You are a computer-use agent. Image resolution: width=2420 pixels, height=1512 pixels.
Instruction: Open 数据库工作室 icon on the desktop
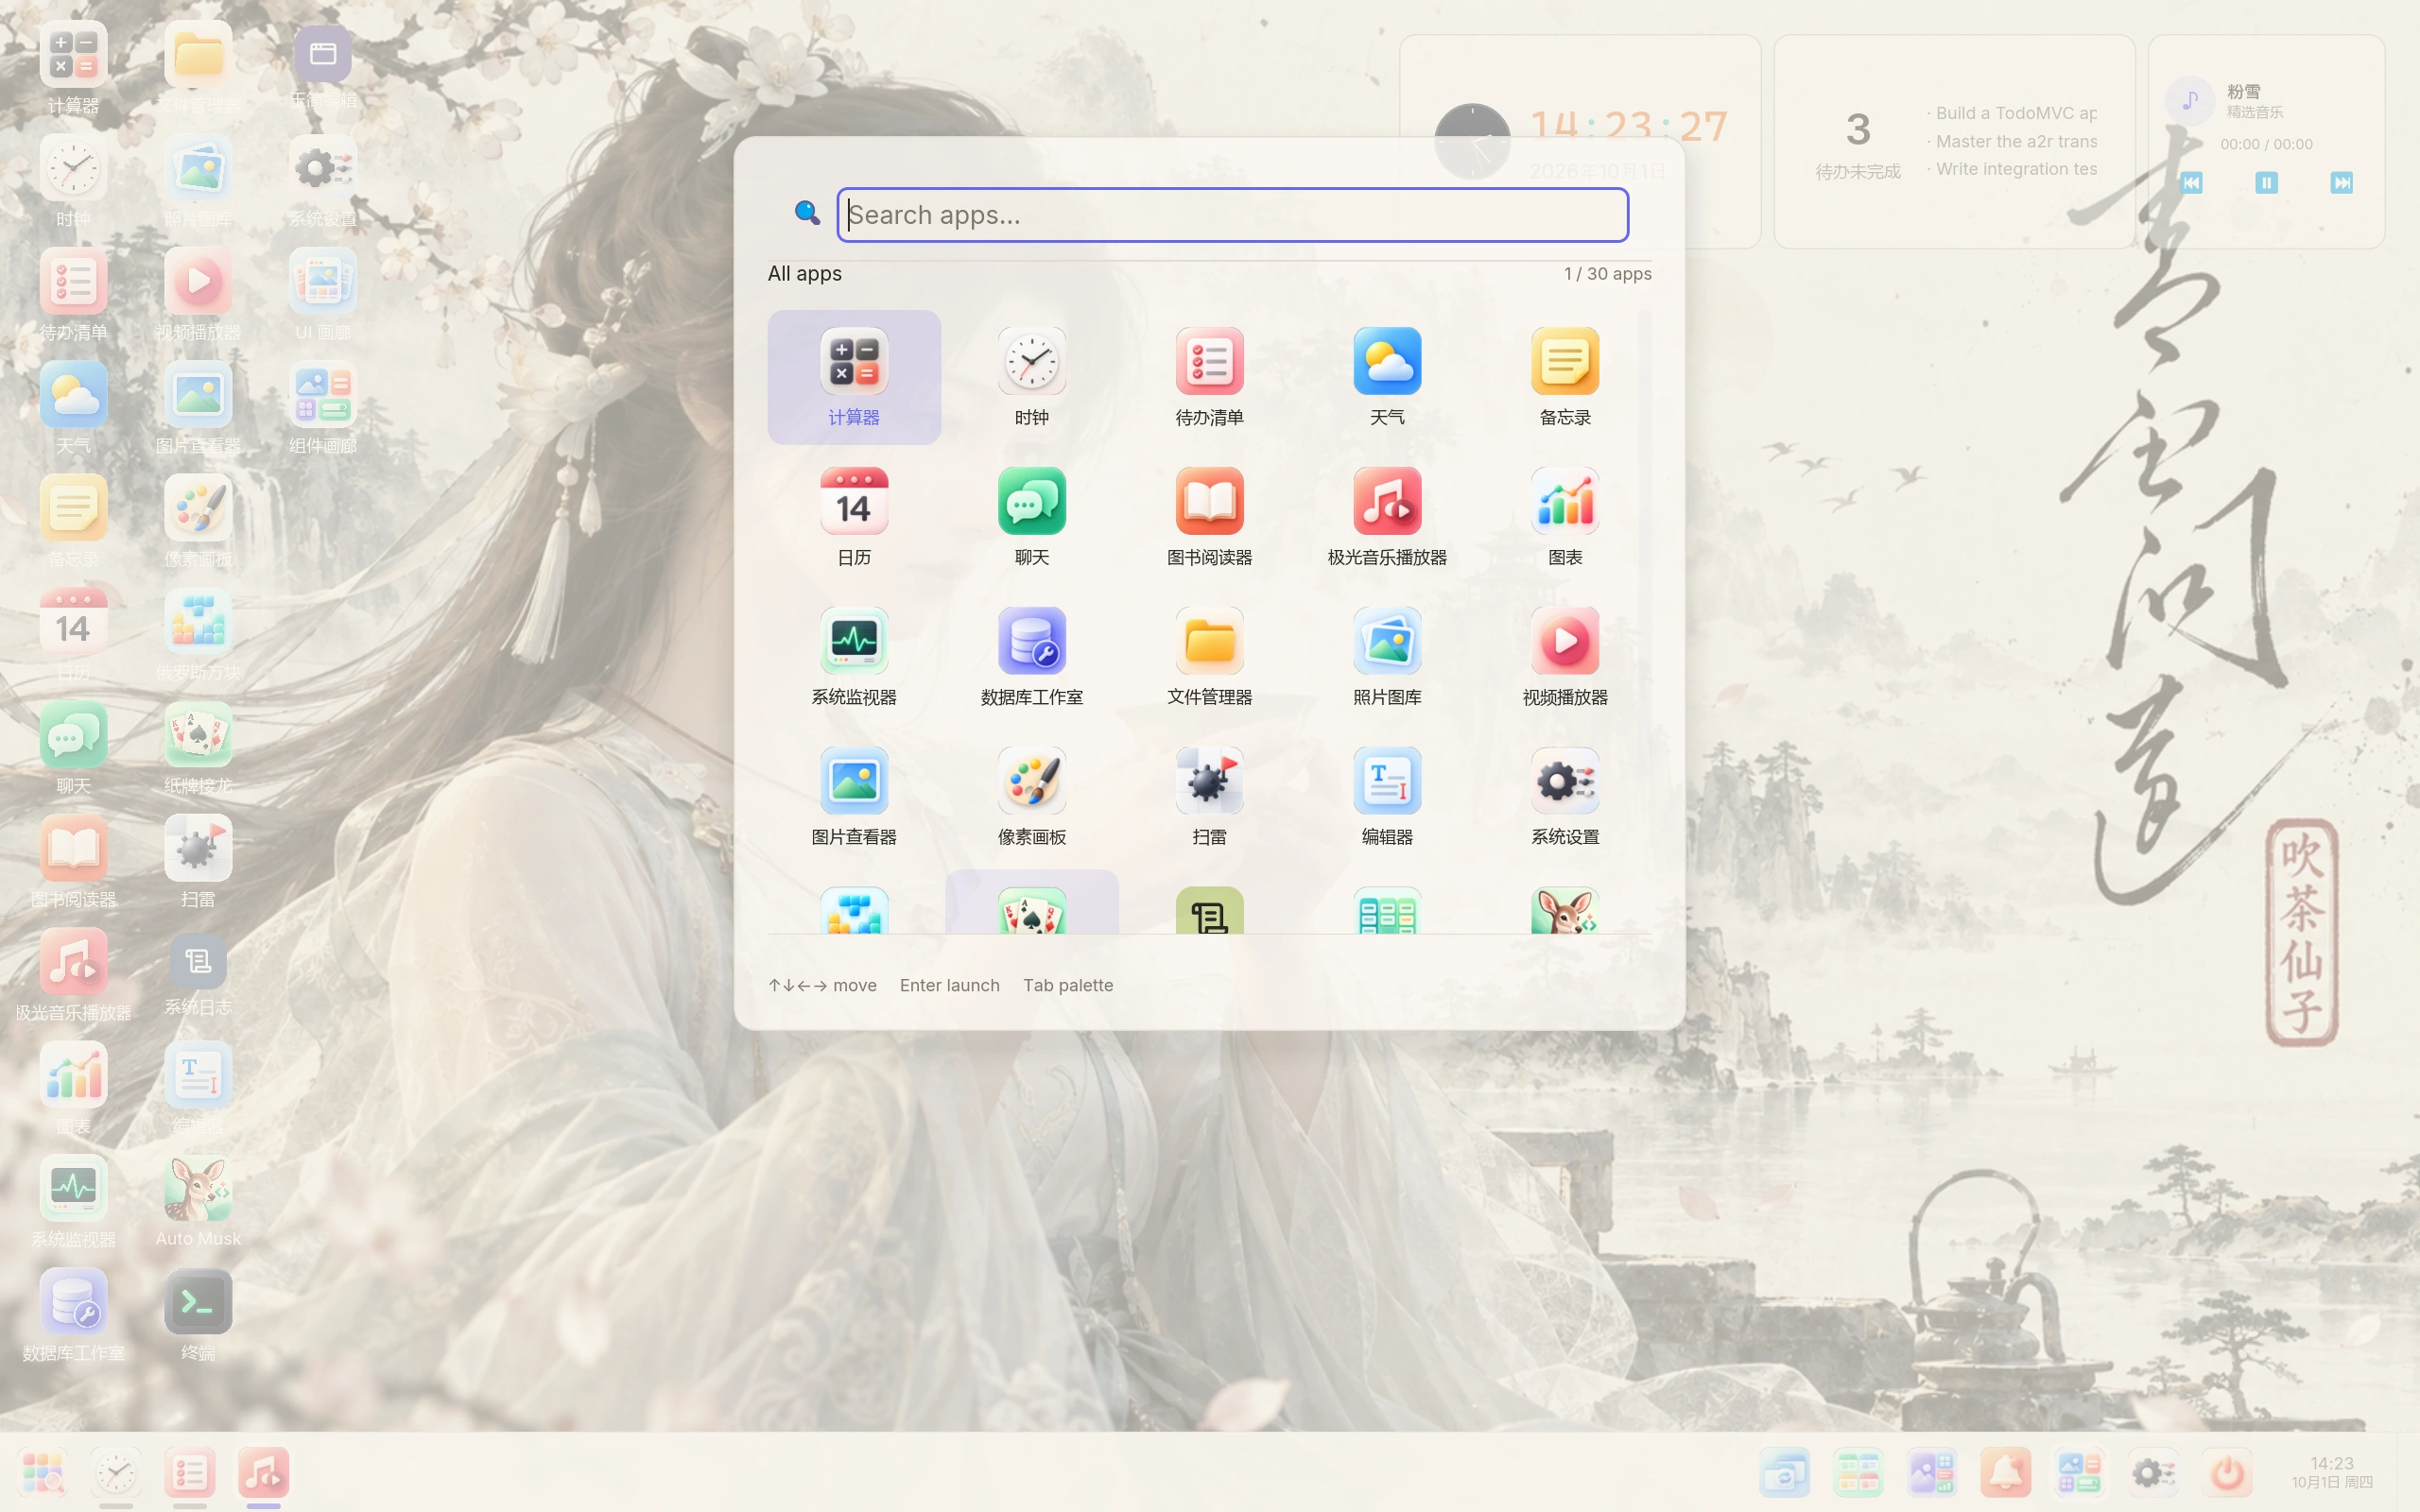coord(73,1316)
